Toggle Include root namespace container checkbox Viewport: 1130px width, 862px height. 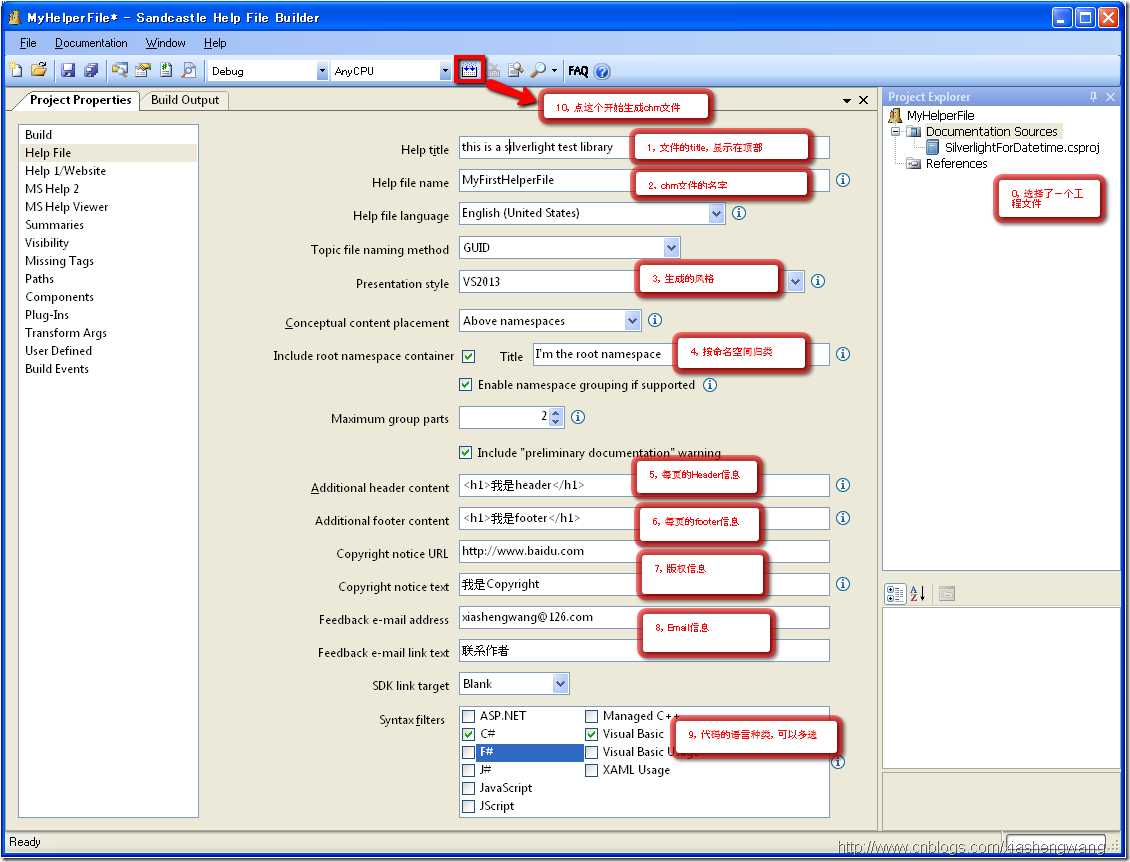coord(468,356)
